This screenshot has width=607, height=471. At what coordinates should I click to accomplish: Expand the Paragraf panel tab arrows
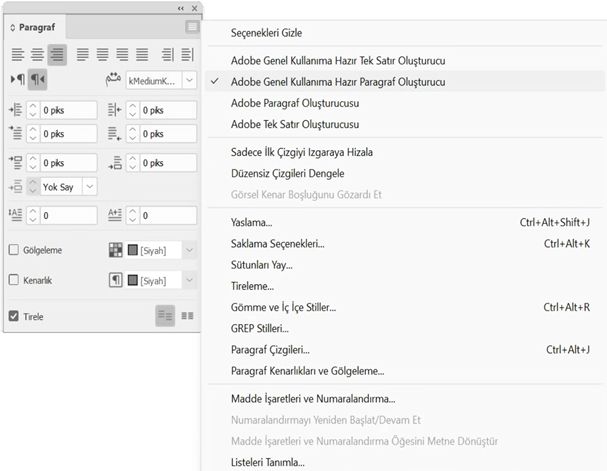pos(12,27)
